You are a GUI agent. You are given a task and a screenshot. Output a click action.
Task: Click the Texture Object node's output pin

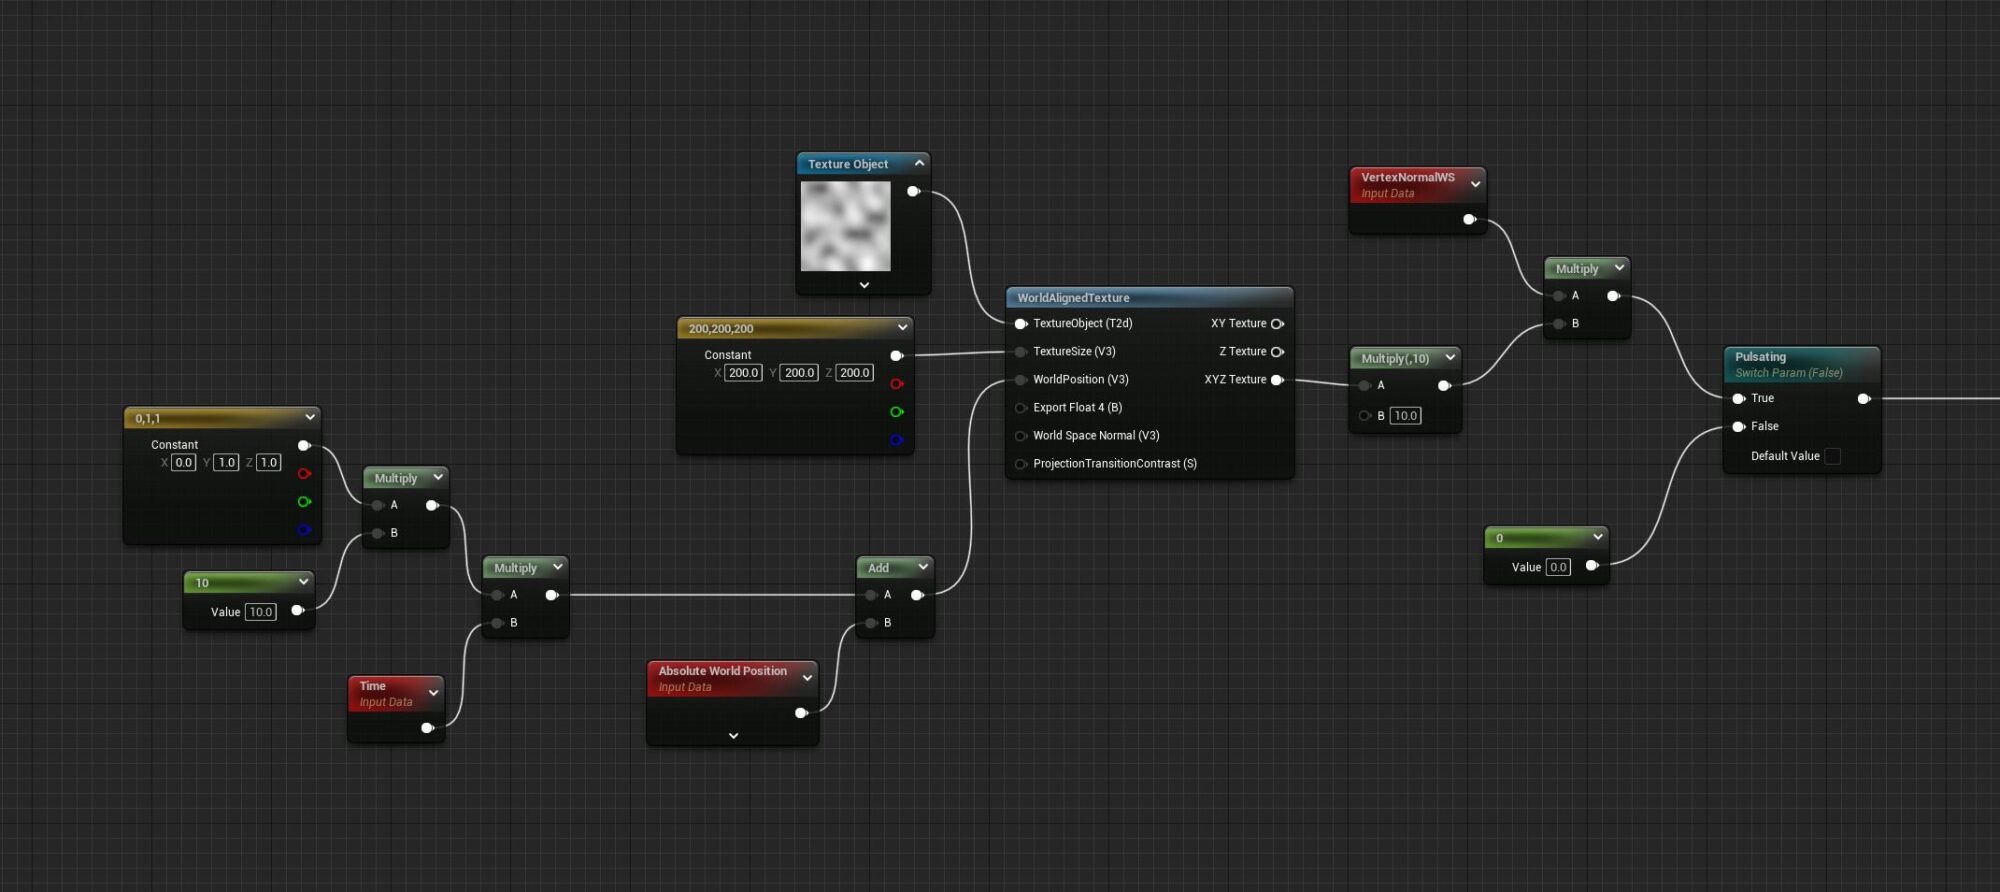913,191
